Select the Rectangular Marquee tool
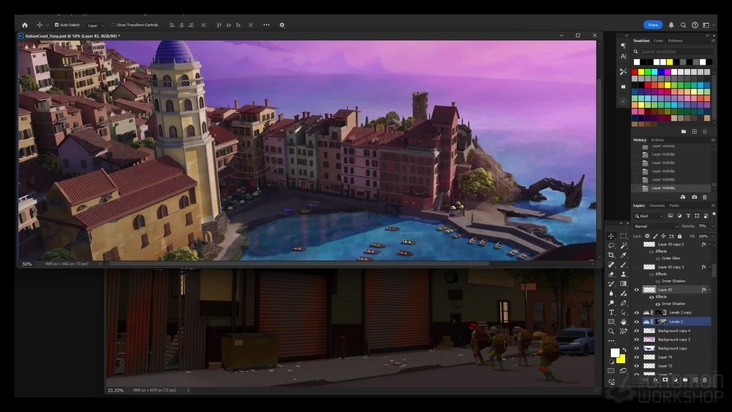The height and width of the screenshot is (412, 732). coord(623,236)
